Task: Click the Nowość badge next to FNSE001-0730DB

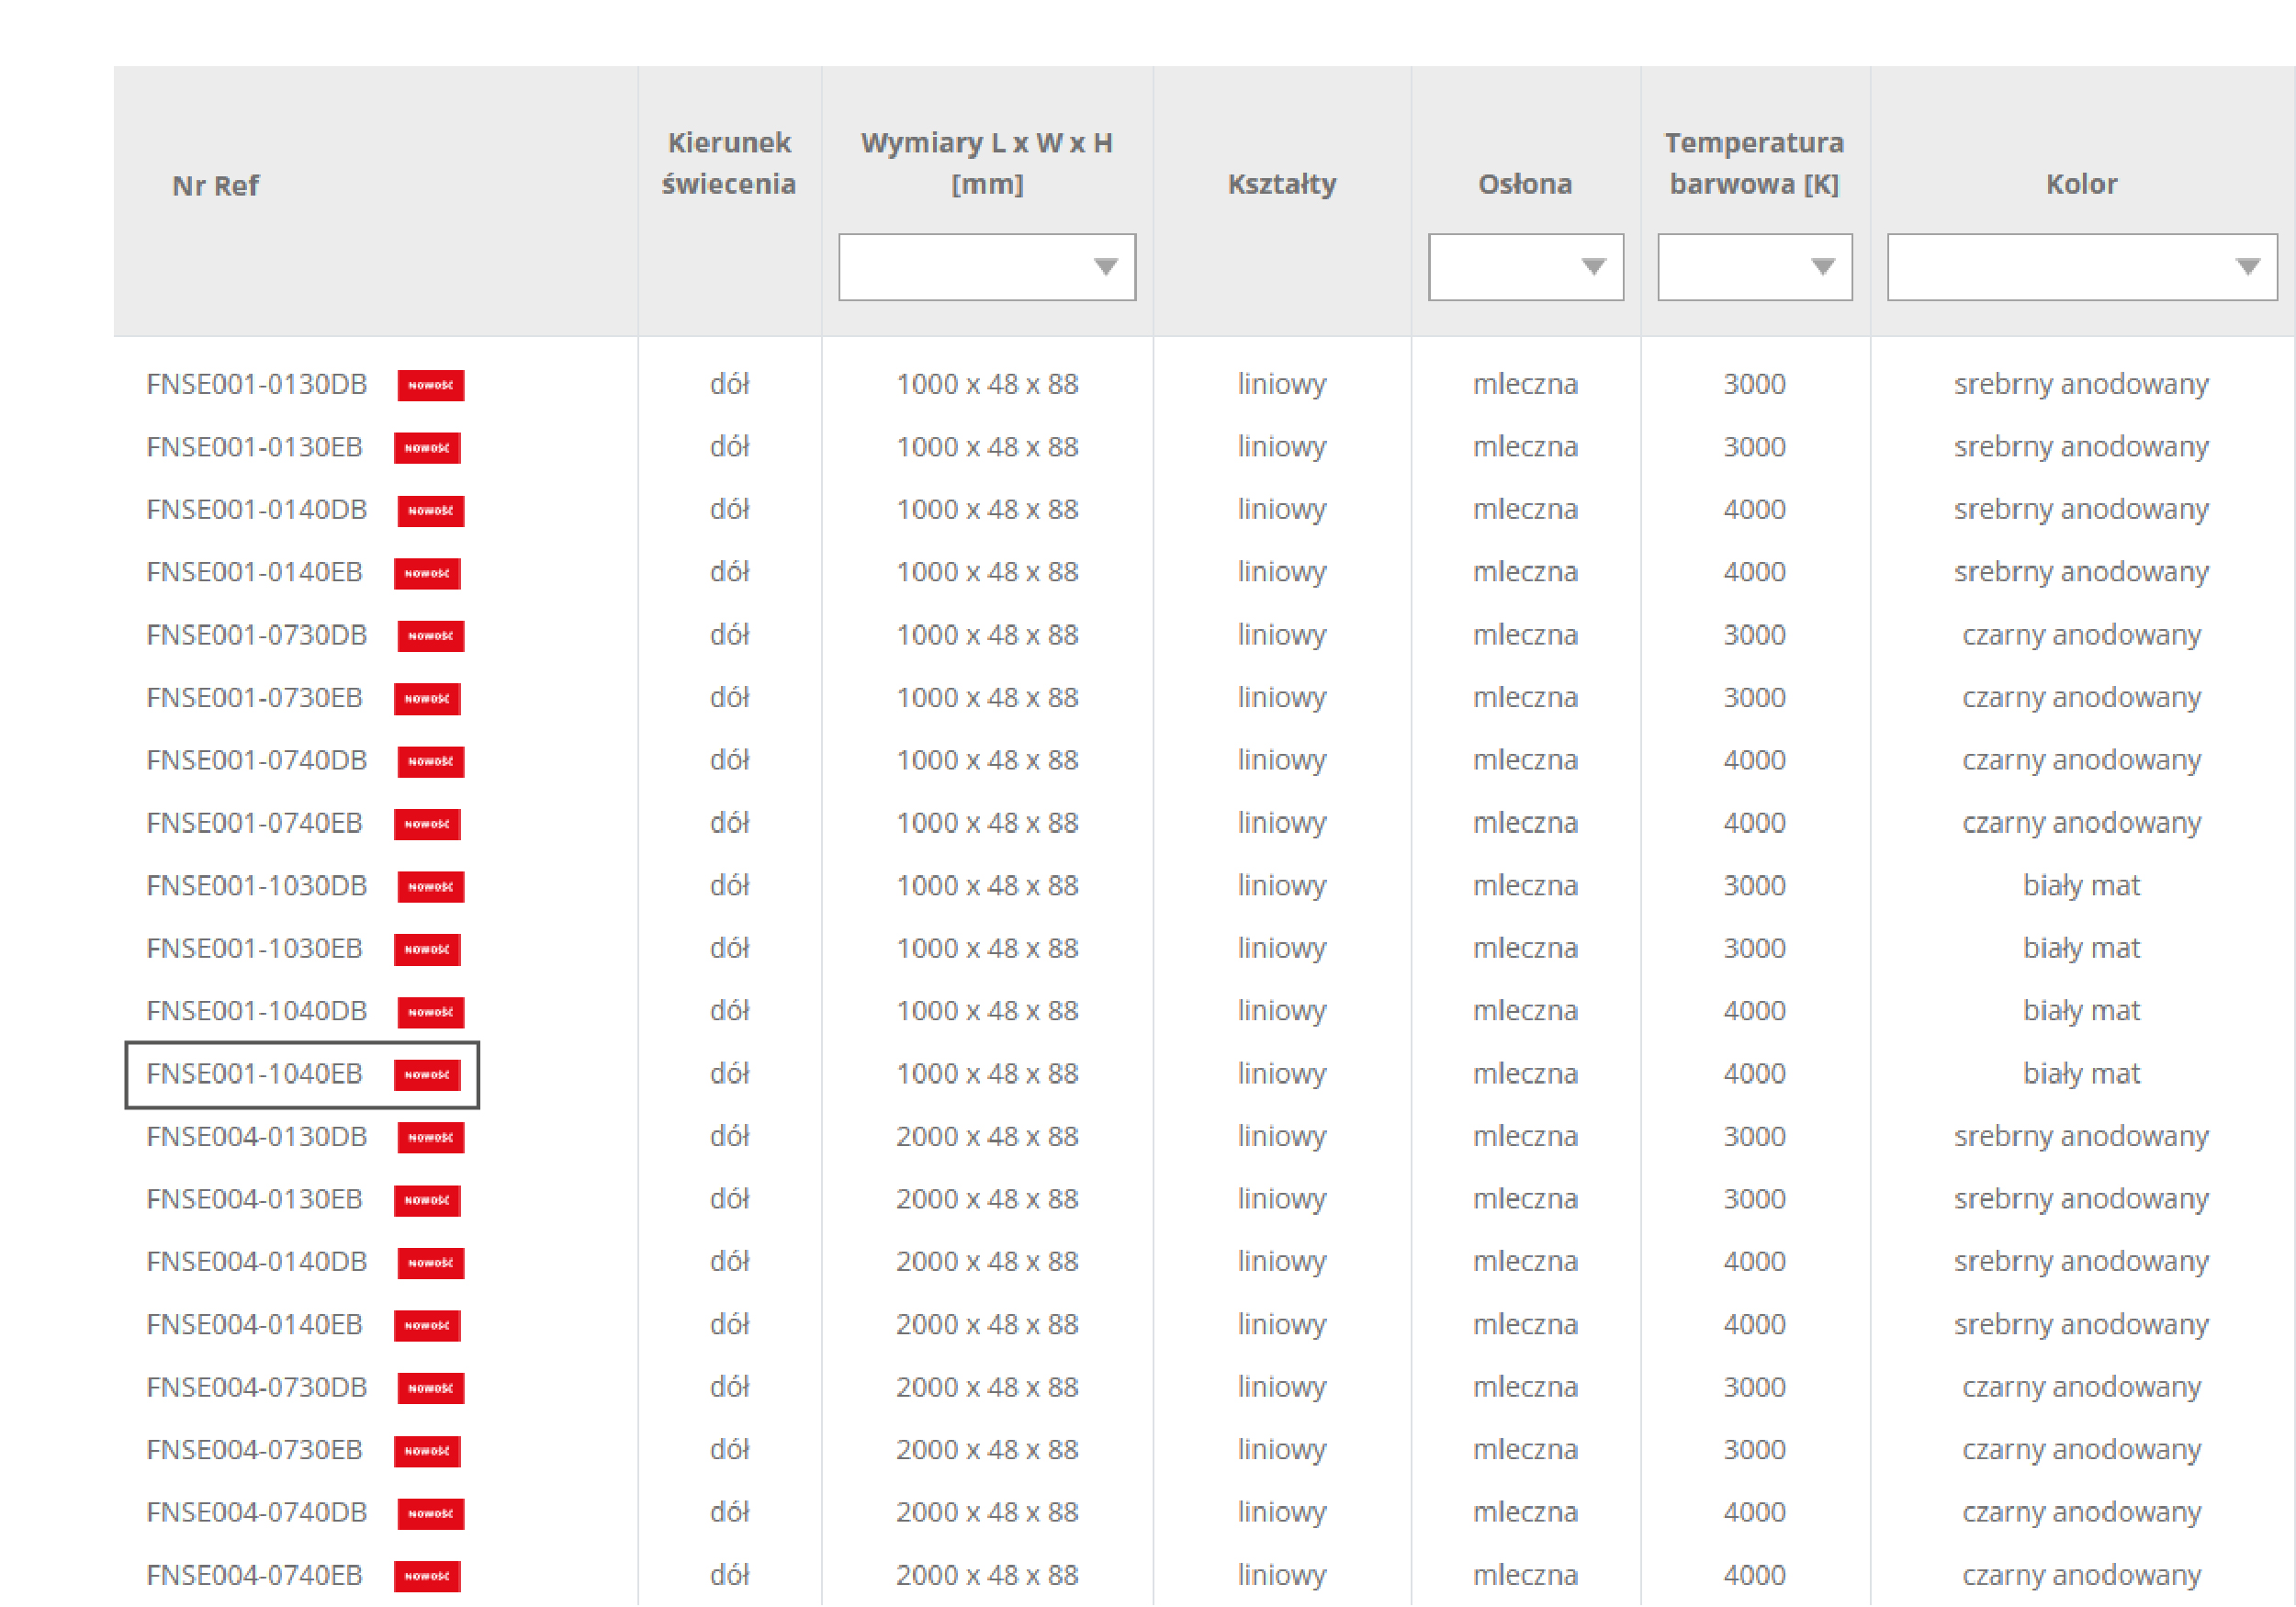Action: [431, 636]
